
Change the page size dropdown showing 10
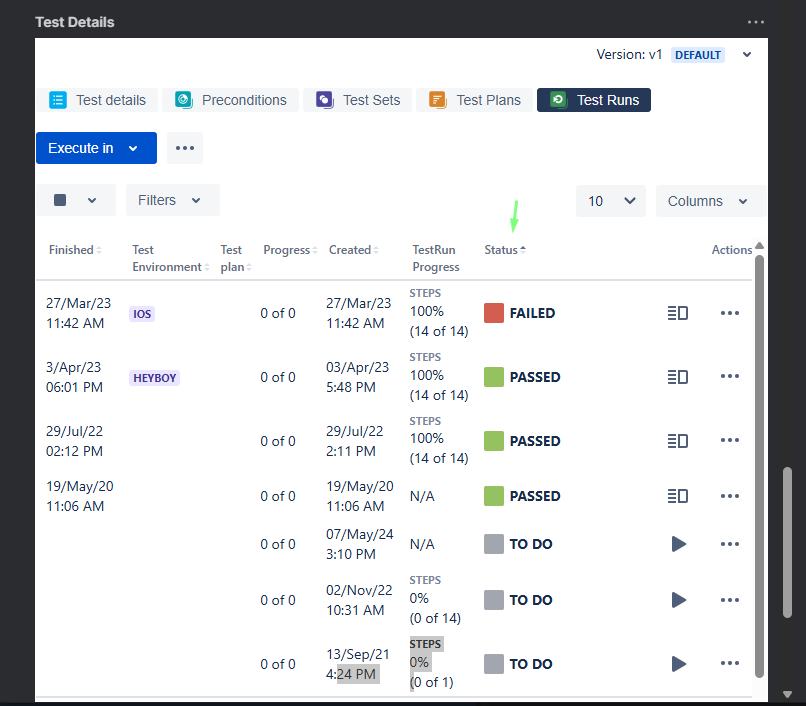tap(611, 201)
